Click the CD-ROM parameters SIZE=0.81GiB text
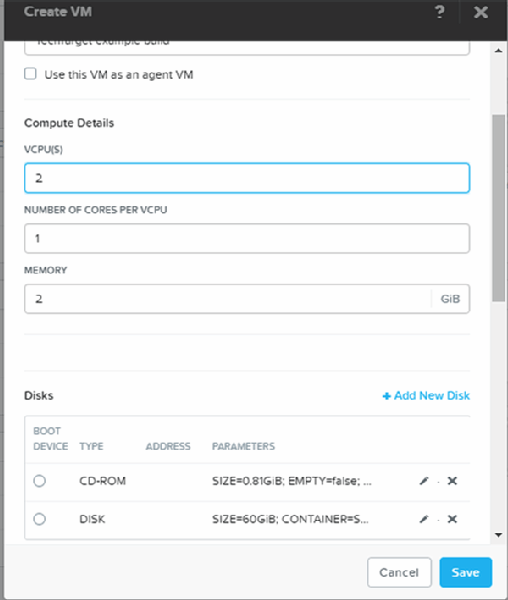Image resolution: width=508 pixels, height=600 pixels. point(292,481)
